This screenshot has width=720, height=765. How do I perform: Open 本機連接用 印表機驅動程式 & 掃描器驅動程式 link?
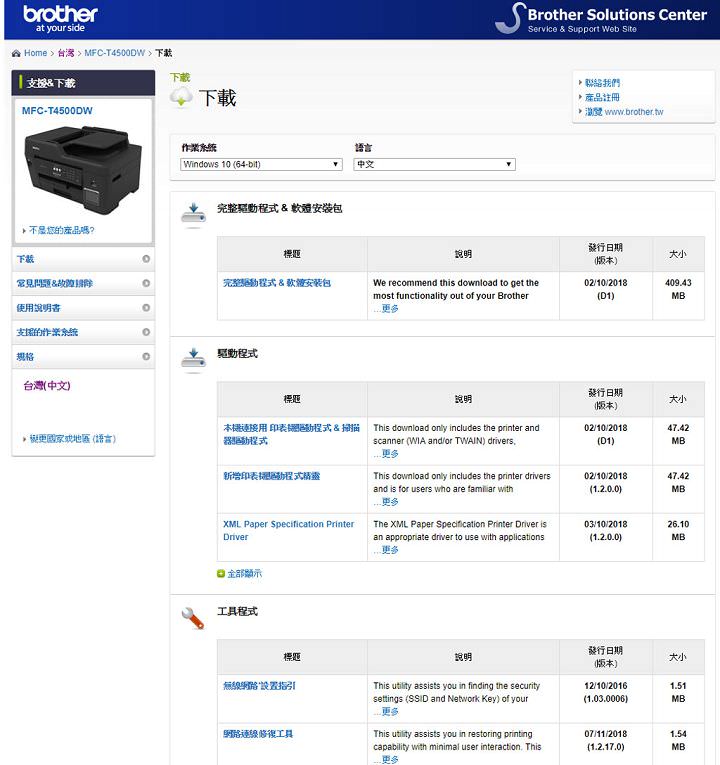coord(291,434)
